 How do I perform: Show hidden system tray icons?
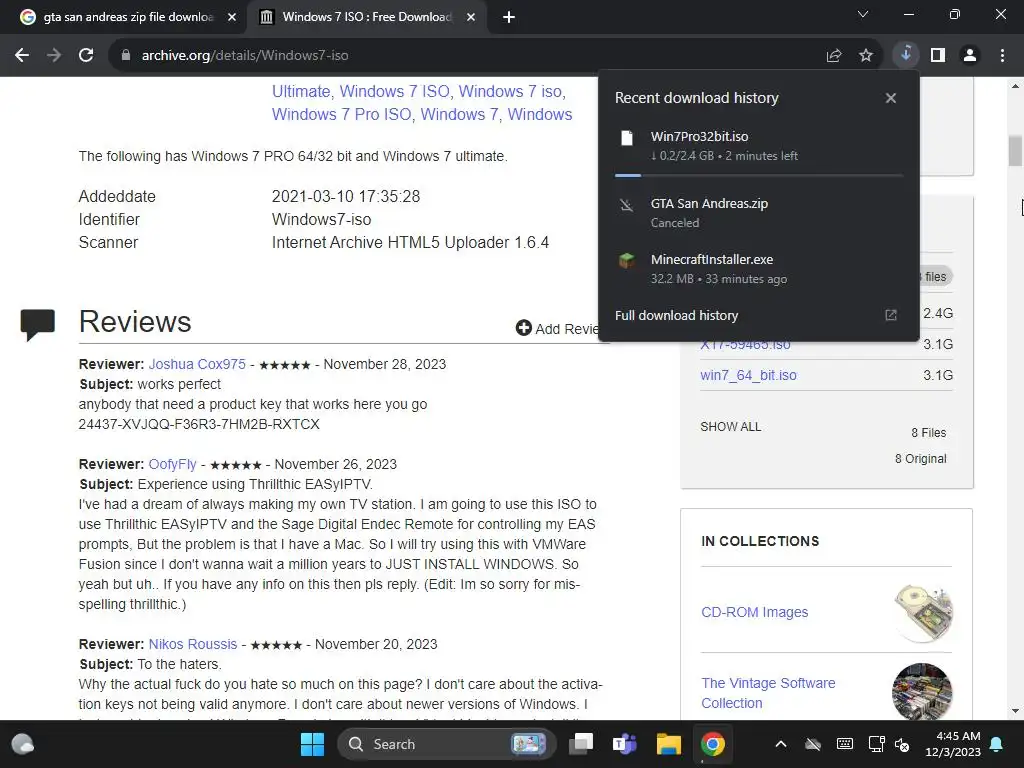click(780, 744)
